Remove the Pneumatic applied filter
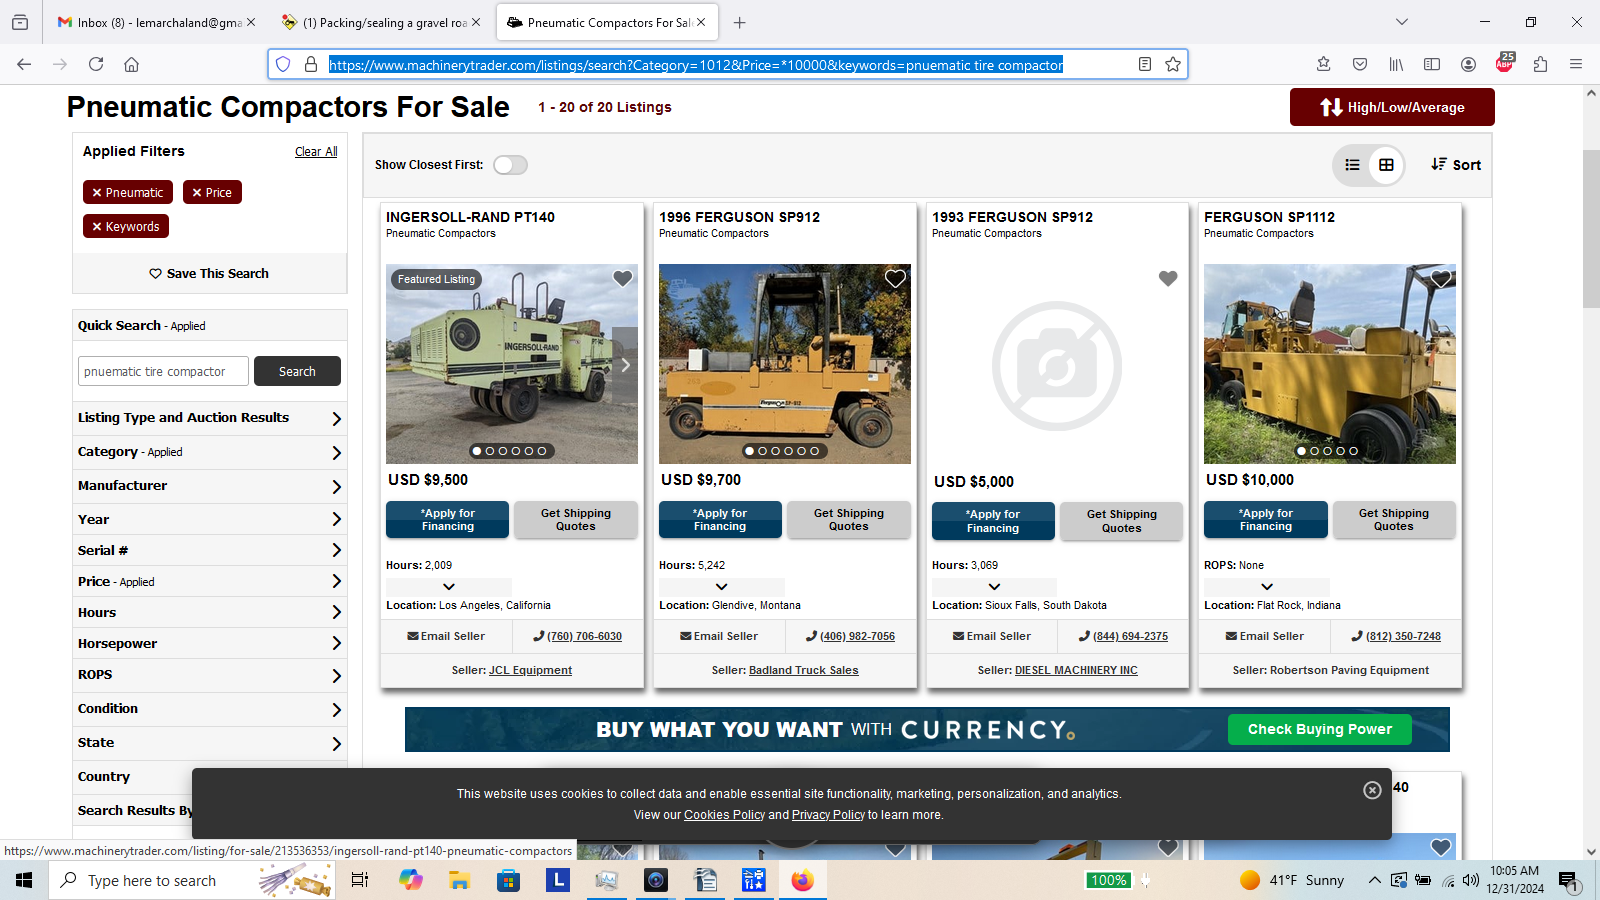The image size is (1600, 900). 128,192
